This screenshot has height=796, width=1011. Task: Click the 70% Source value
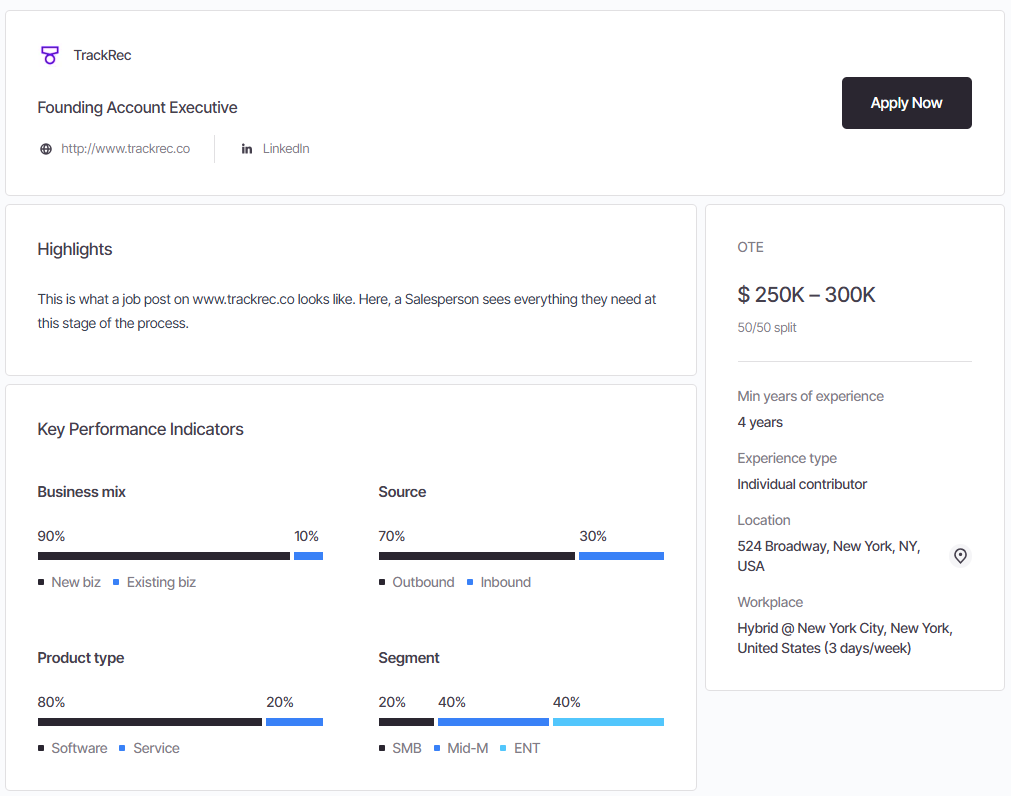point(391,536)
